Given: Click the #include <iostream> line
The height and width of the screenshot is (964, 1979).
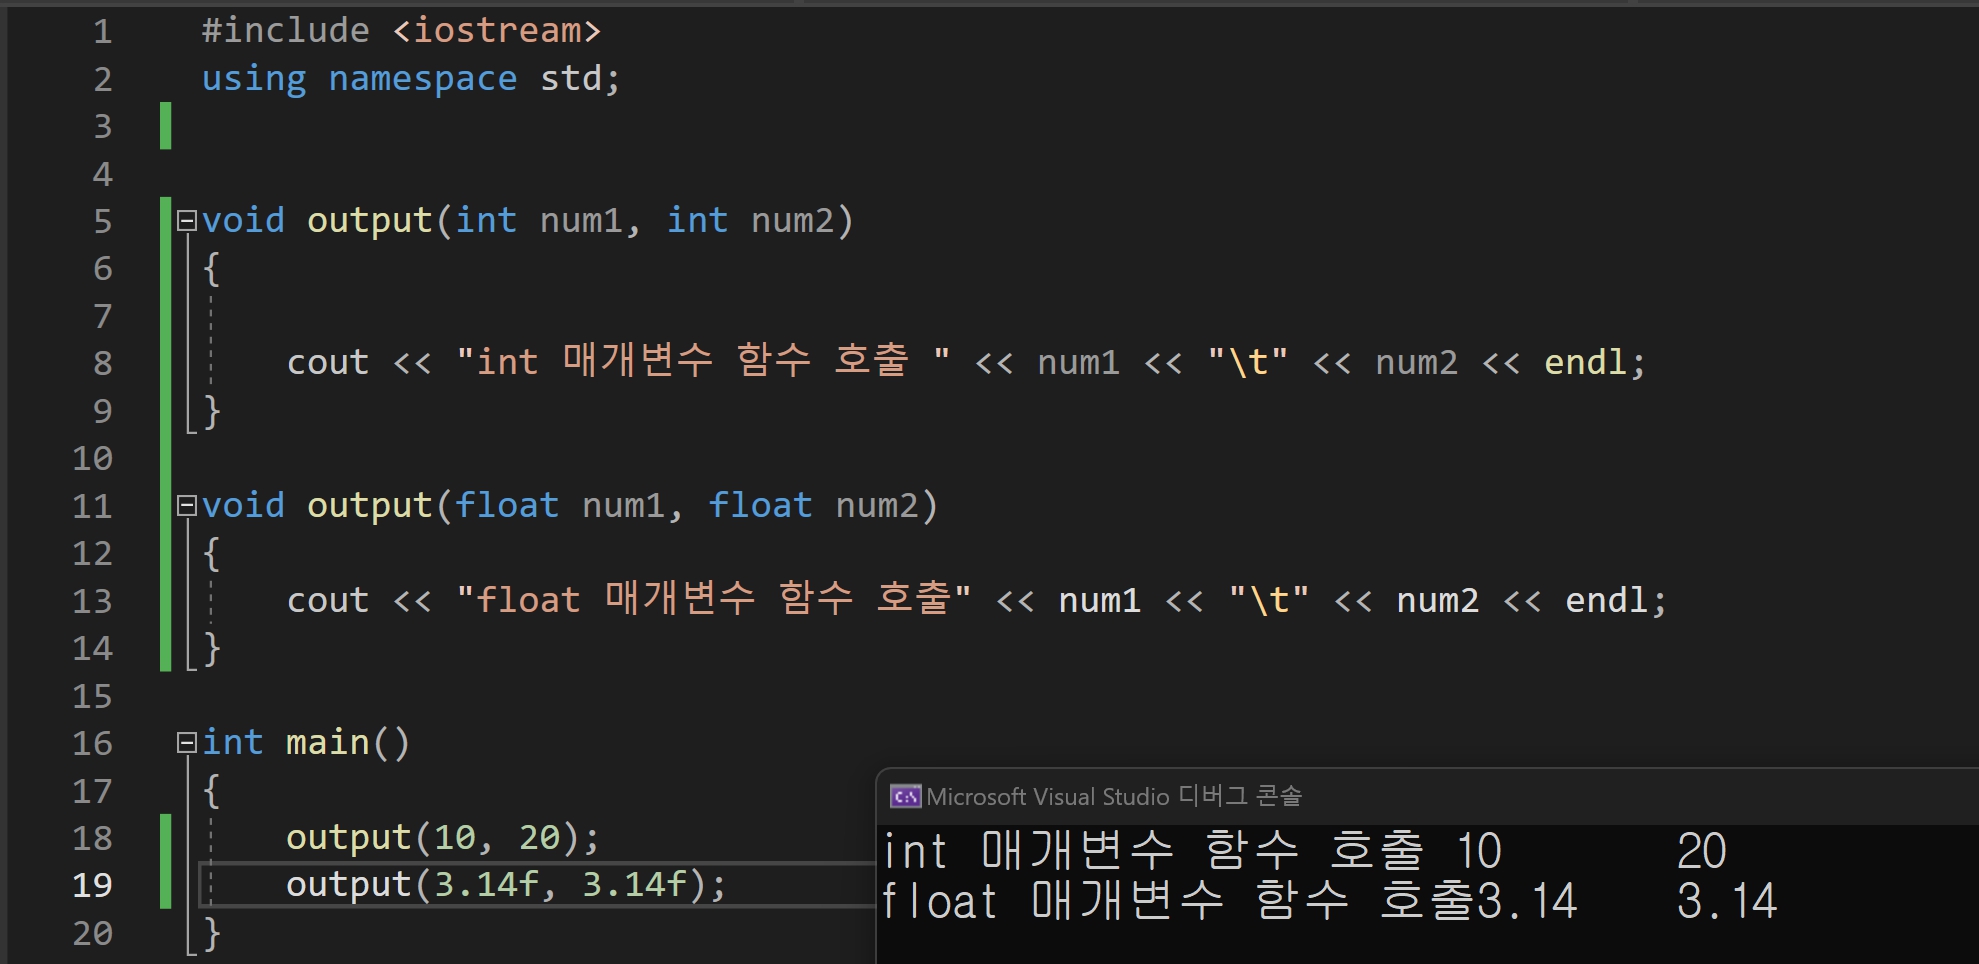Looking at the screenshot, I should [401, 31].
